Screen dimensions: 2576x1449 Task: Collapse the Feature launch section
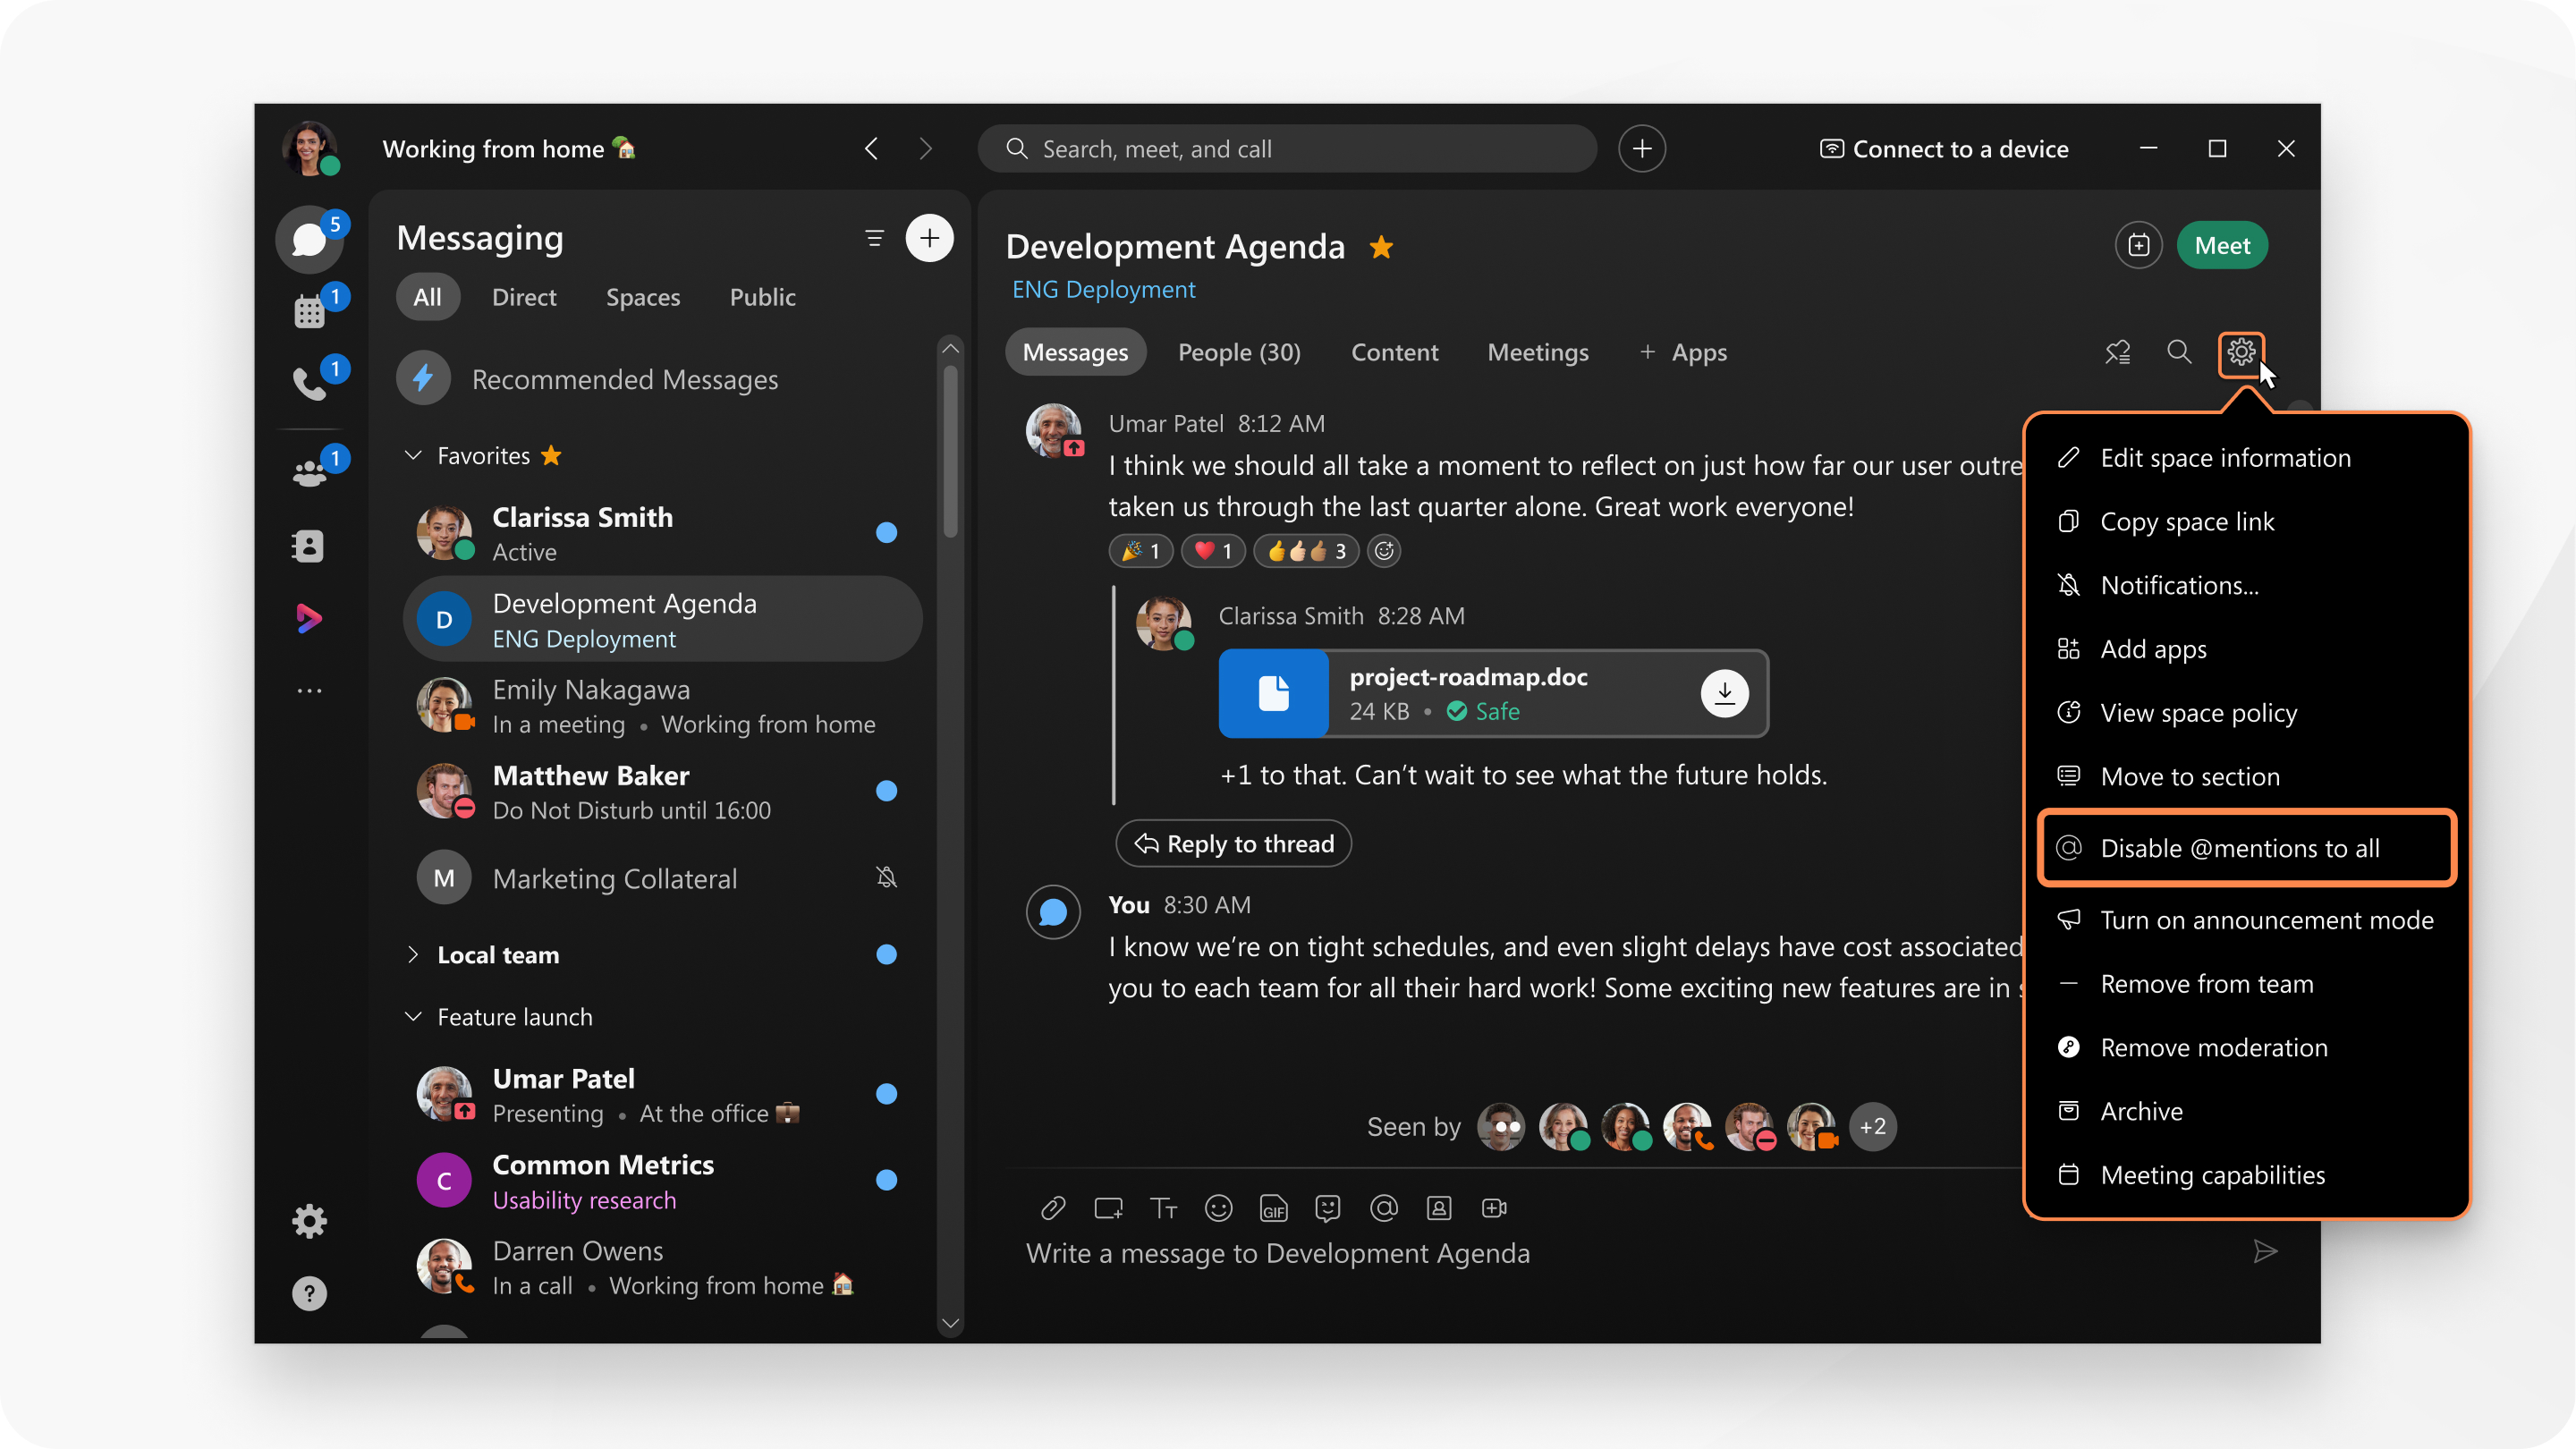tap(411, 1015)
